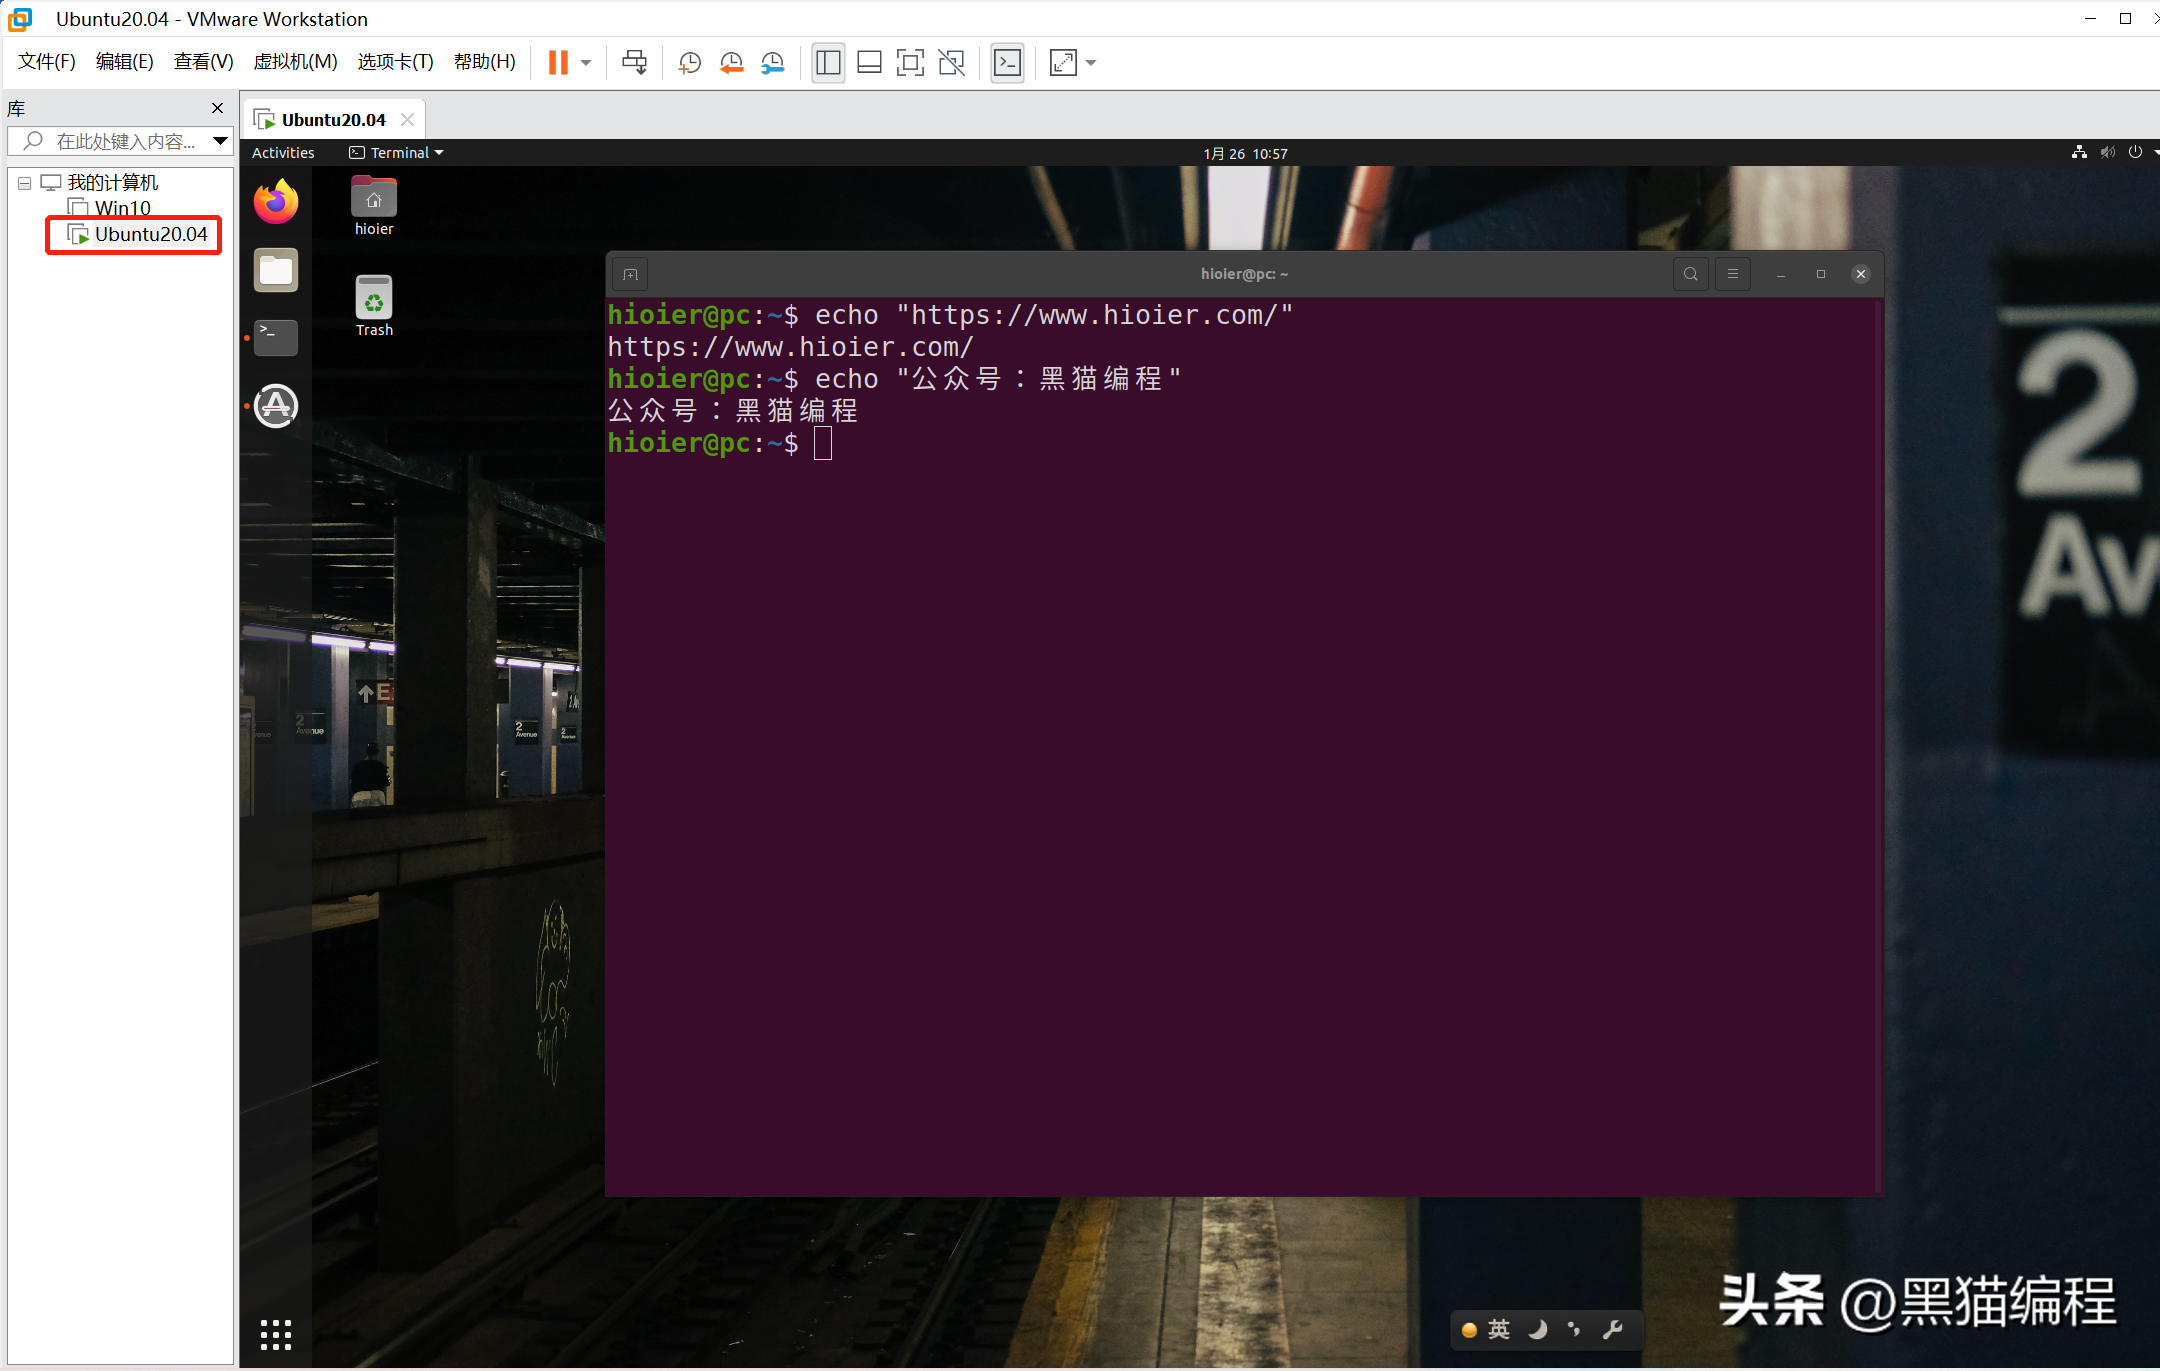2160x1371 pixels.
Task: Select the Ubuntu20.04 tab
Action: click(332, 120)
